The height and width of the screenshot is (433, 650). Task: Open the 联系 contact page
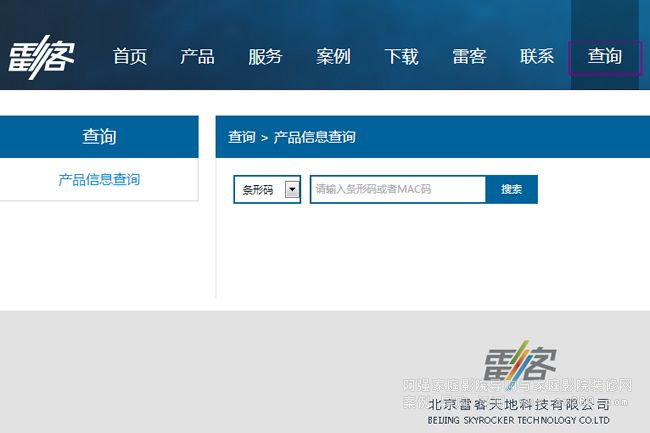pyautogui.click(x=537, y=57)
